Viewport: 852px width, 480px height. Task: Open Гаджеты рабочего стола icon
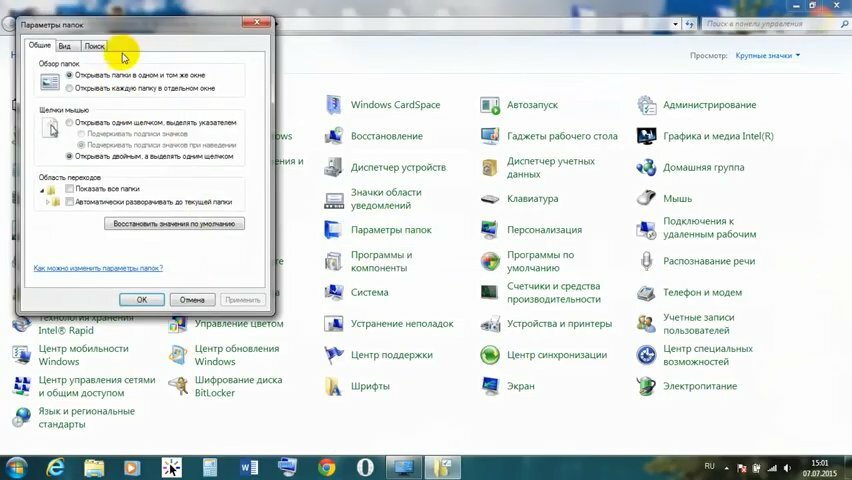pyautogui.click(x=490, y=136)
